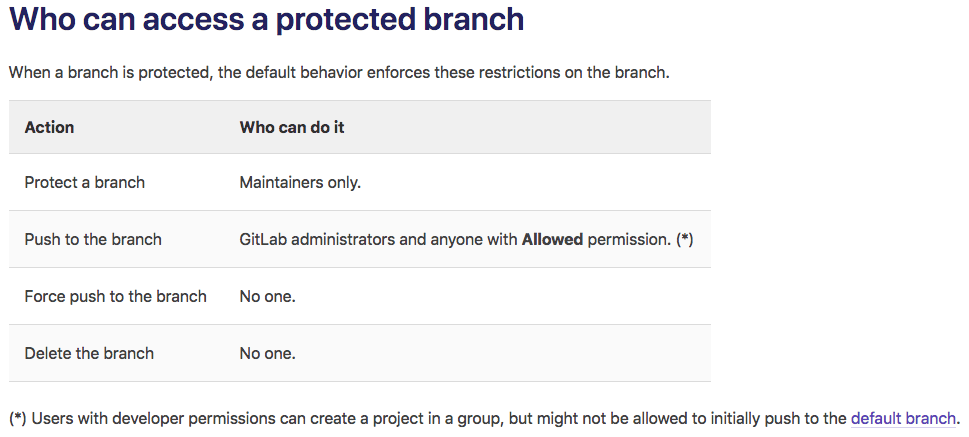This screenshot has width=969, height=437.
Task: Click the bold "Allowed" word in the table
Action: point(552,239)
